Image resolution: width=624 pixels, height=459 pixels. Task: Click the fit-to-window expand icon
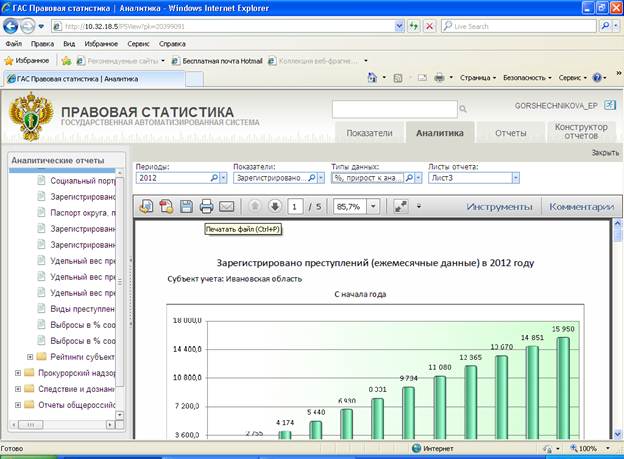coord(401,206)
